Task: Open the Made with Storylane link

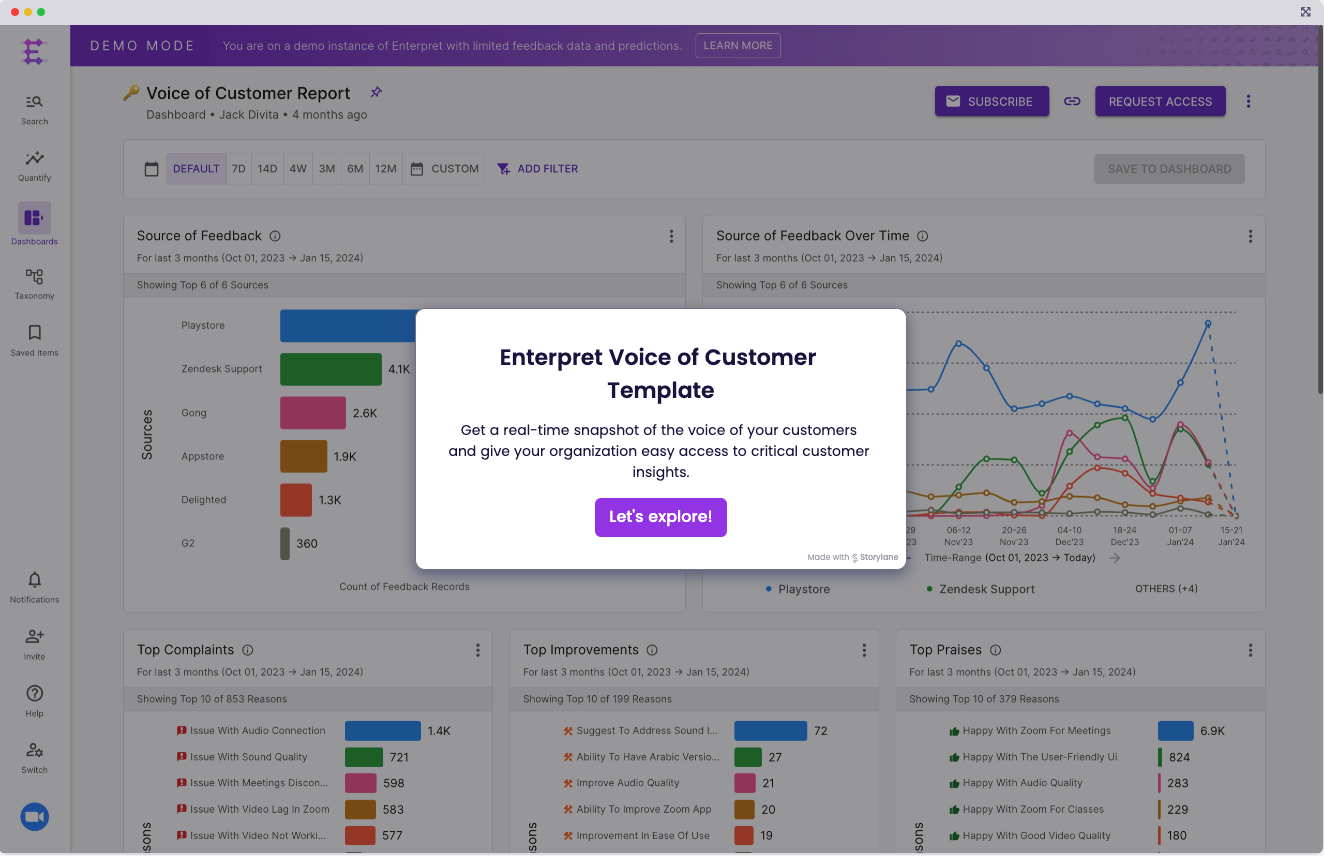Action: (x=853, y=557)
